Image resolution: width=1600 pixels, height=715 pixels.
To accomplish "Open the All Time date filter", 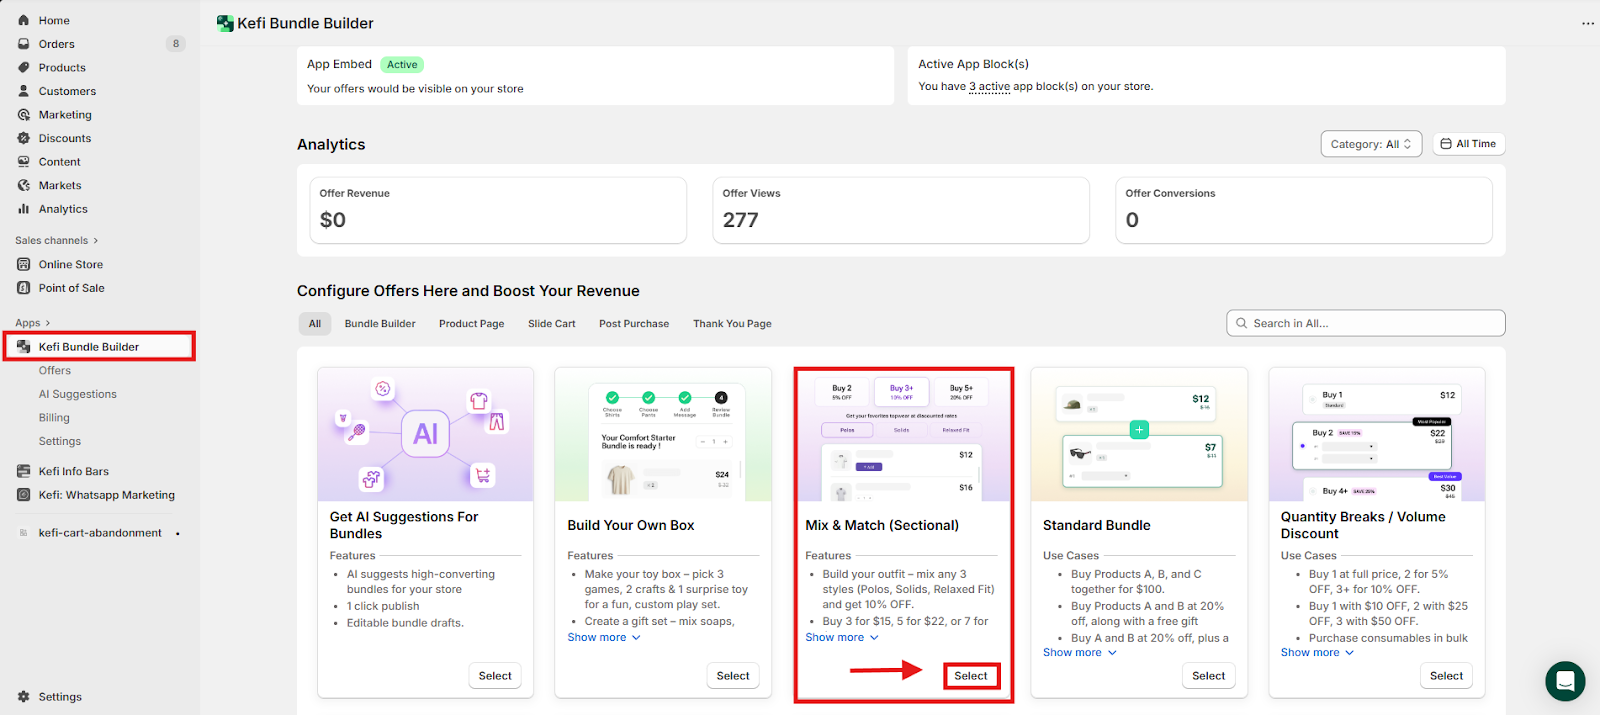I will [x=1468, y=144].
